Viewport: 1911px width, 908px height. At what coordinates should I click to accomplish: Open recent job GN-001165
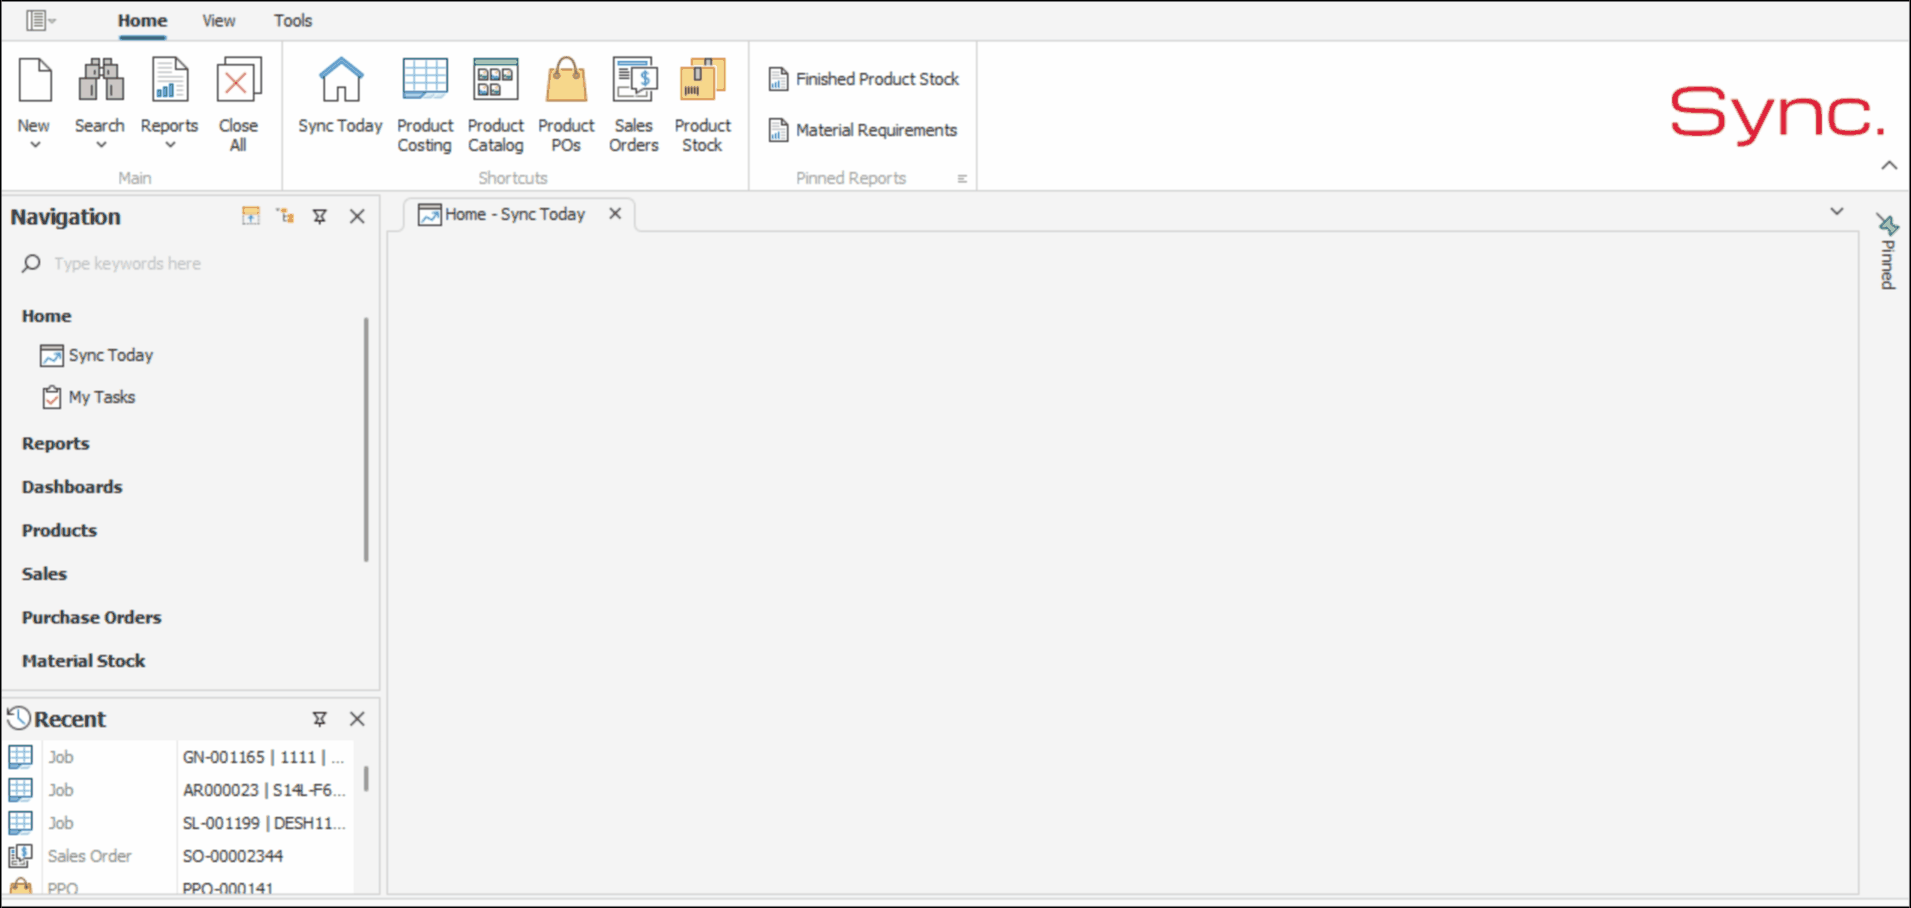coord(264,757)
